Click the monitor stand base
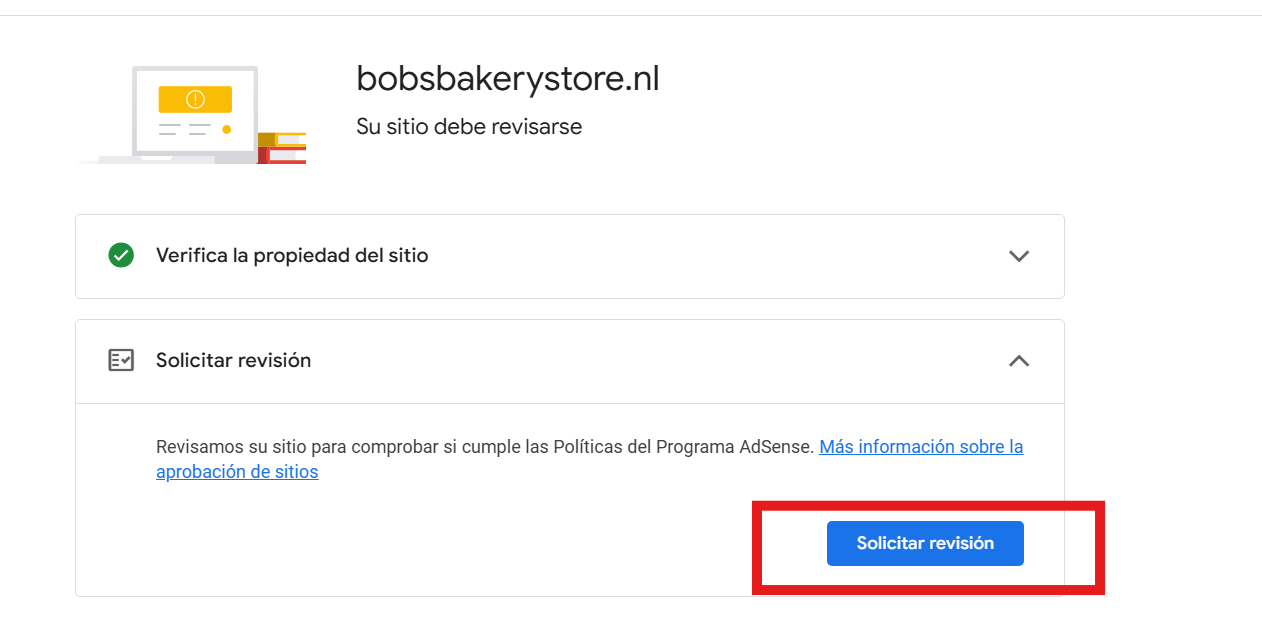1262x637 pixels. pyautogui.click(x=157, y=160)
